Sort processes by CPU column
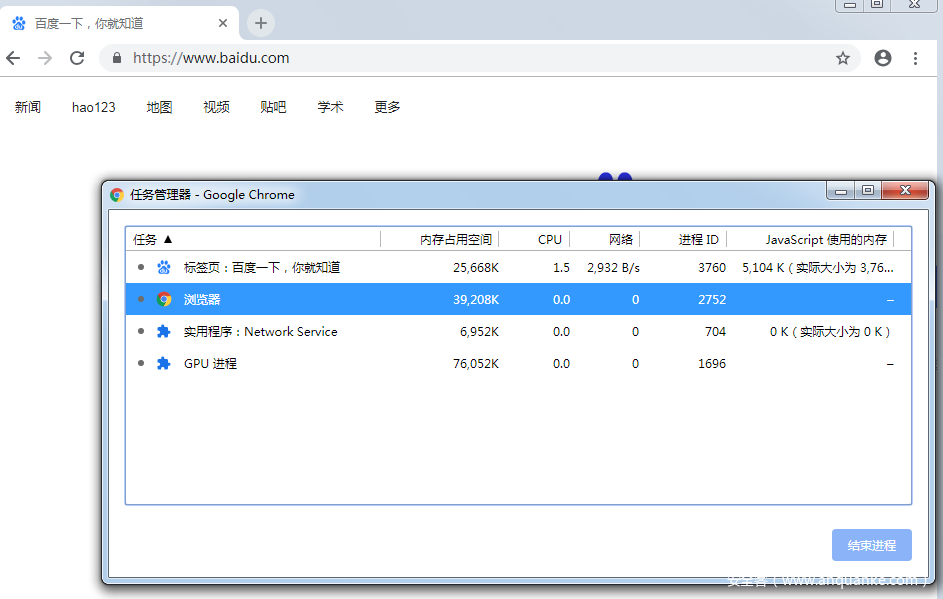The image size is (943, 599). click(x=549, y=239)
